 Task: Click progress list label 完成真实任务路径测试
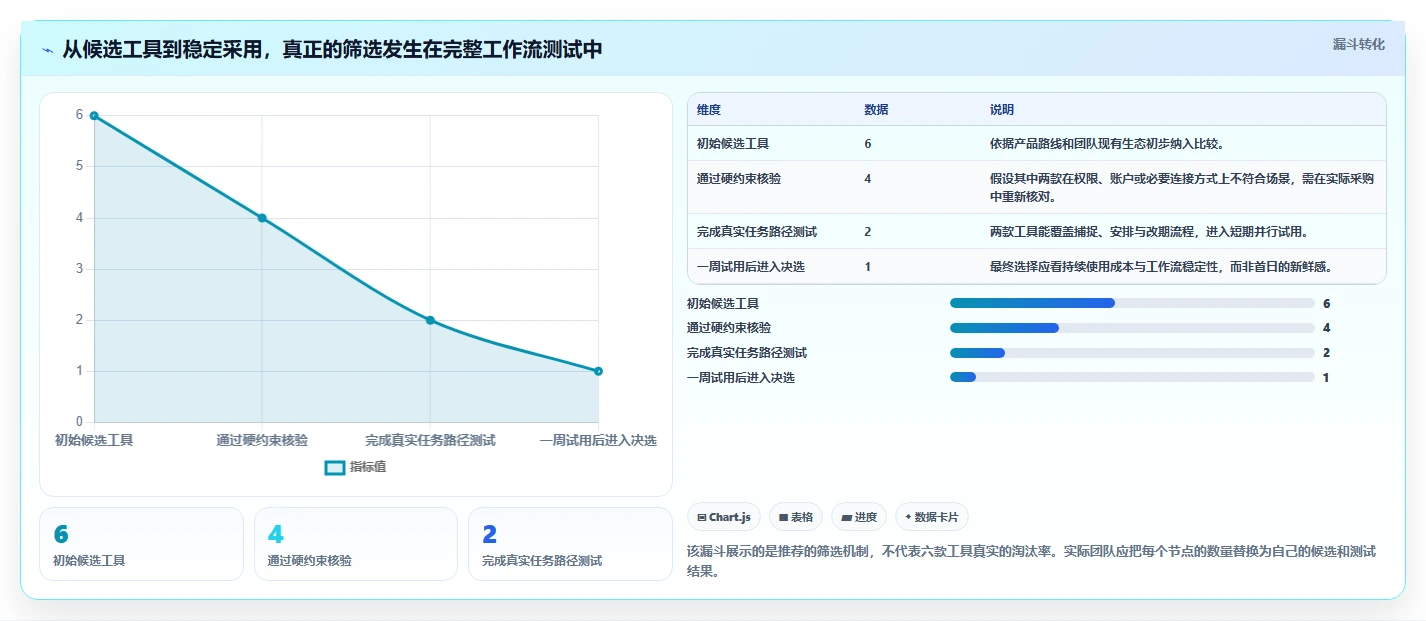(747, 353)
